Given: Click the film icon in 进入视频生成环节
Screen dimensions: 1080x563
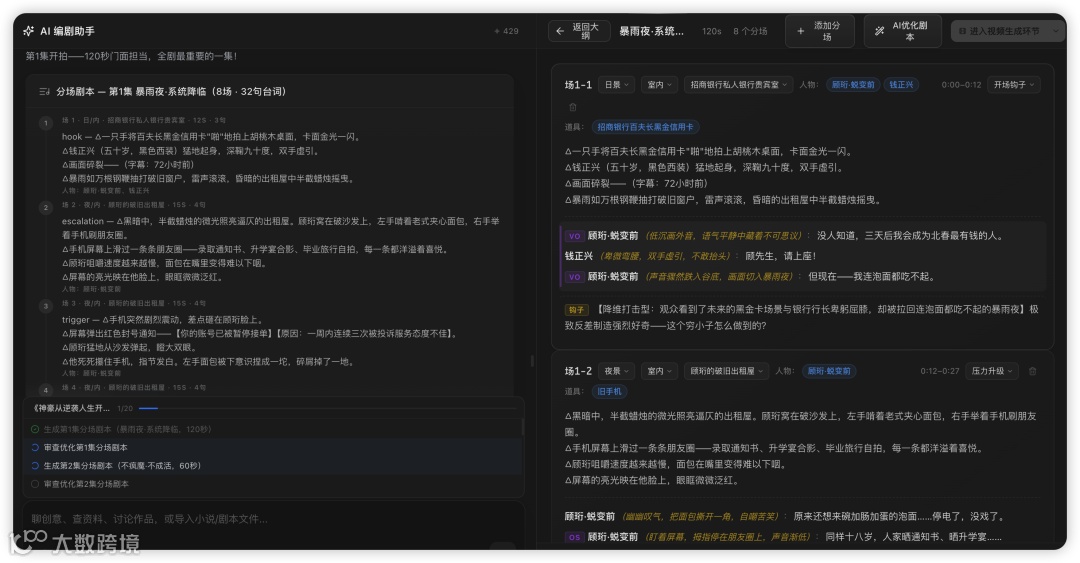Looking at the screenshot, I should [x=962, y=31].
